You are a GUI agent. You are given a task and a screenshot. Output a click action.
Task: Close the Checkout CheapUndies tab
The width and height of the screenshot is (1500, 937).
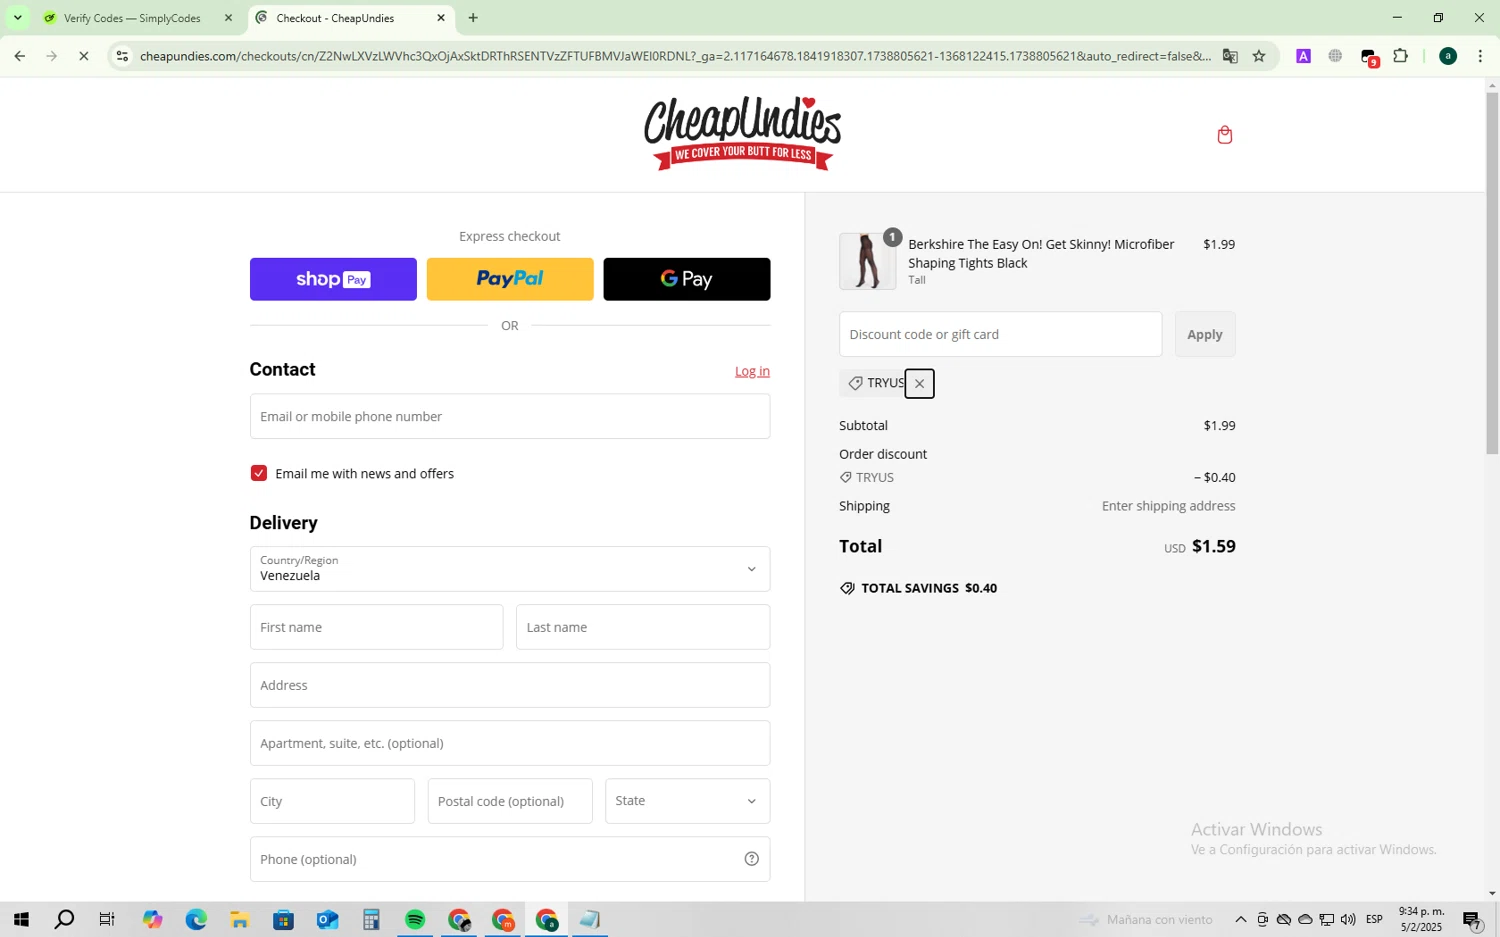point(441,18)
